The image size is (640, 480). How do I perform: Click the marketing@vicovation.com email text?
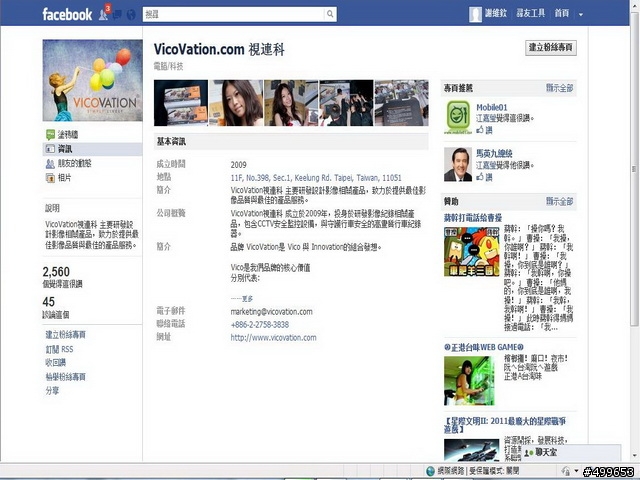[271, 311]
